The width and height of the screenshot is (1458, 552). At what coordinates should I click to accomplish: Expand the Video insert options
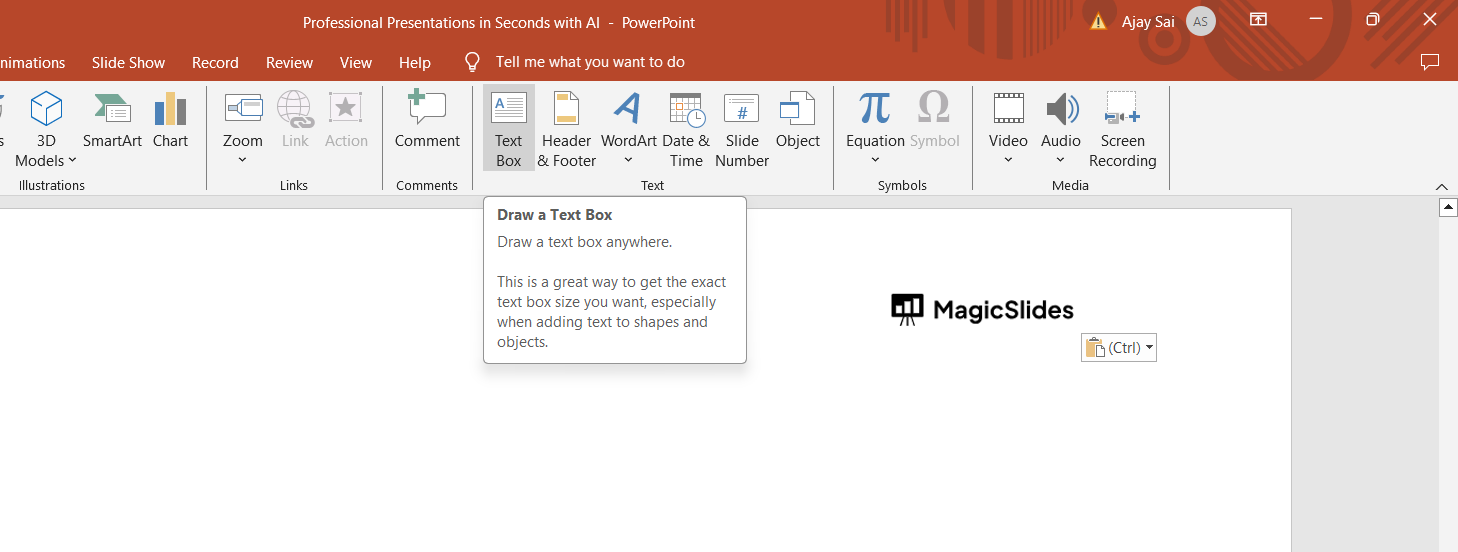(x=1008, y=160)
